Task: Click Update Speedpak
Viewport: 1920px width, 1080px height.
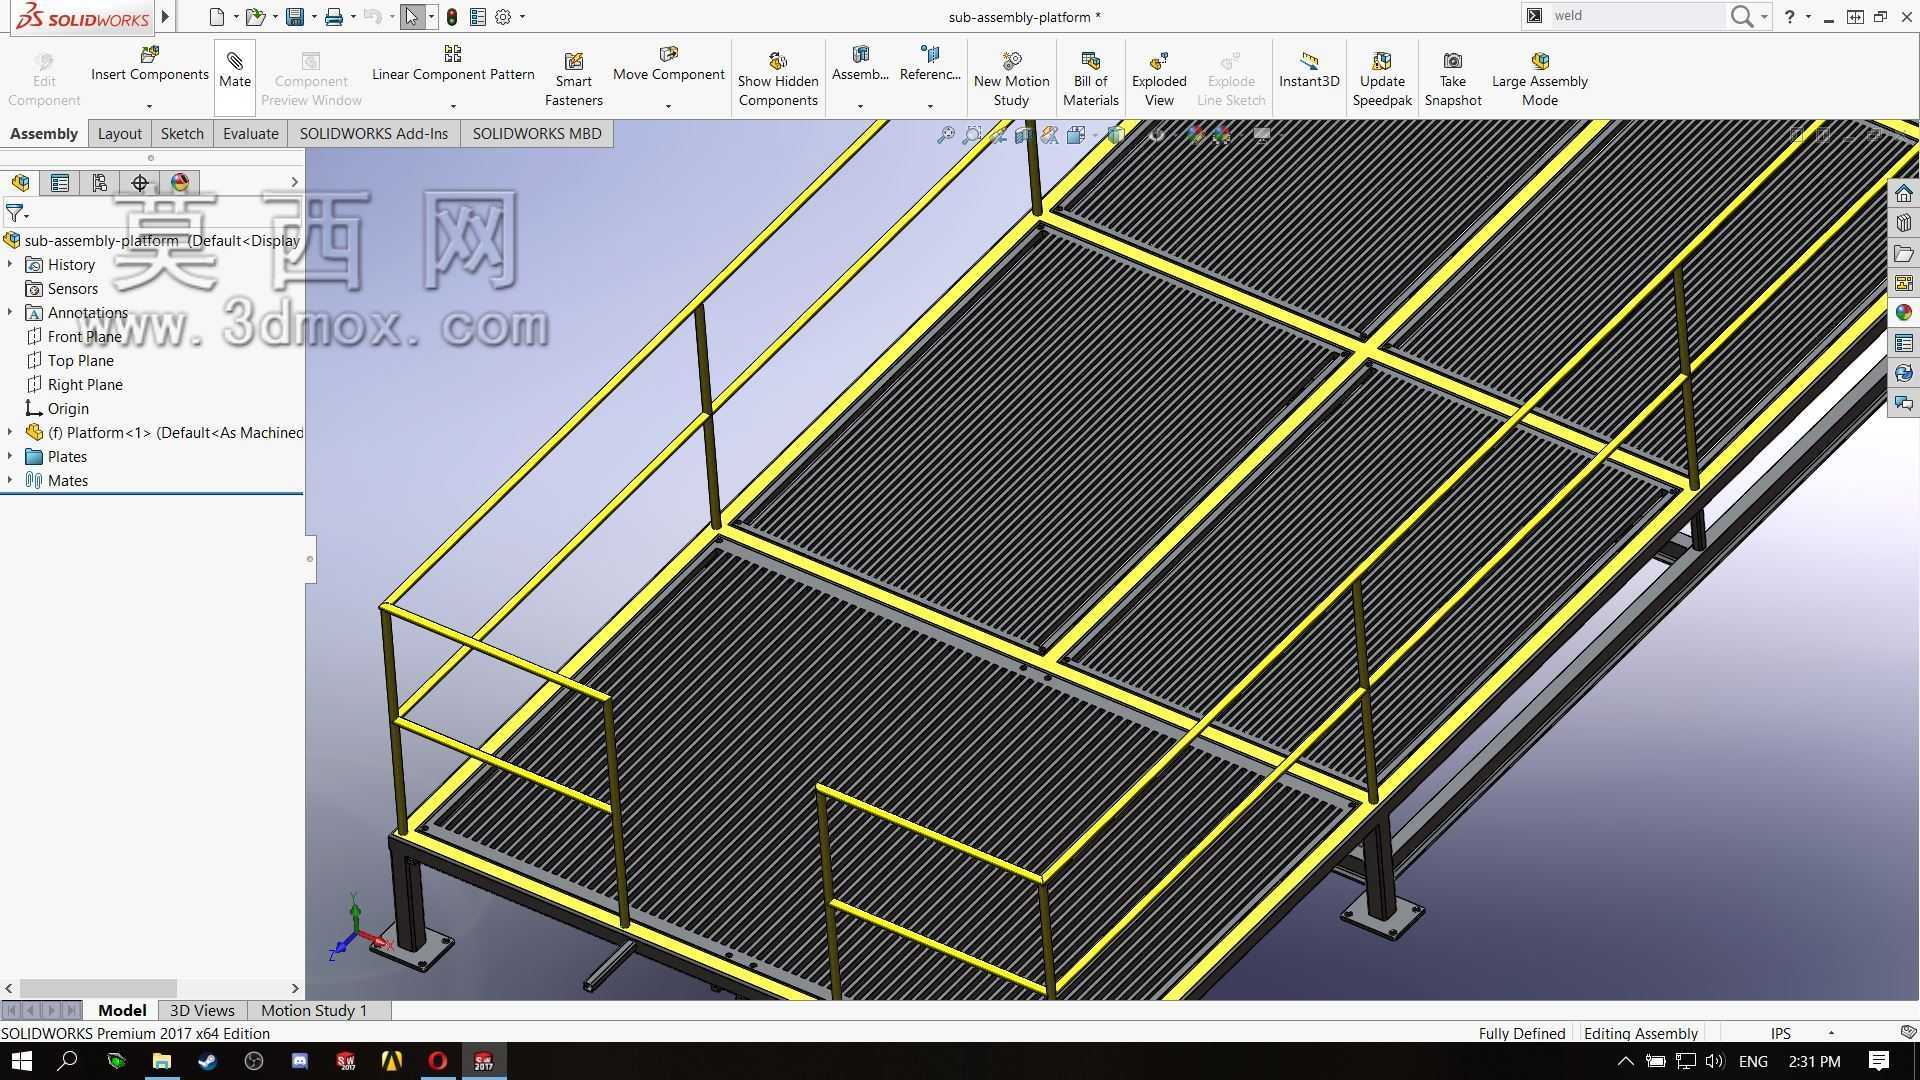Action: [x=1382, y=80]
